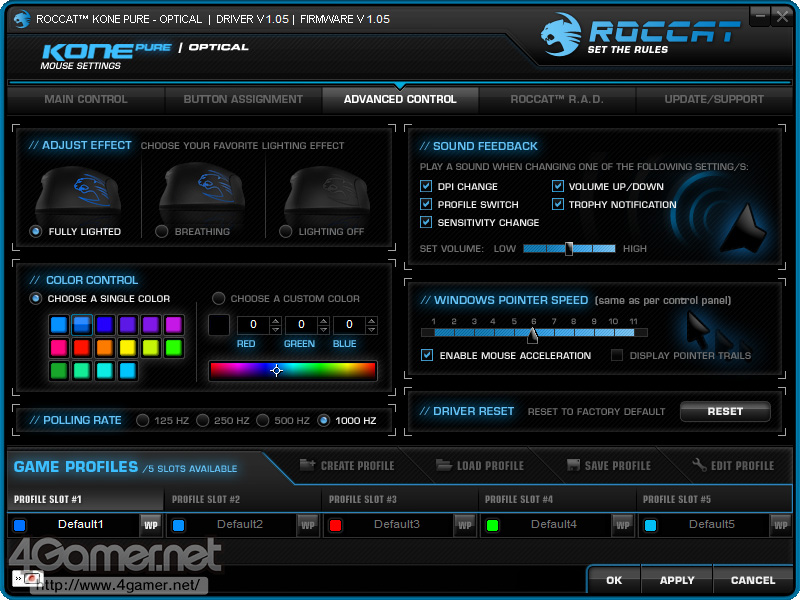Decrease the Blue value with down arrow
This screenshot has height=600, width=800.
[371, 330]
